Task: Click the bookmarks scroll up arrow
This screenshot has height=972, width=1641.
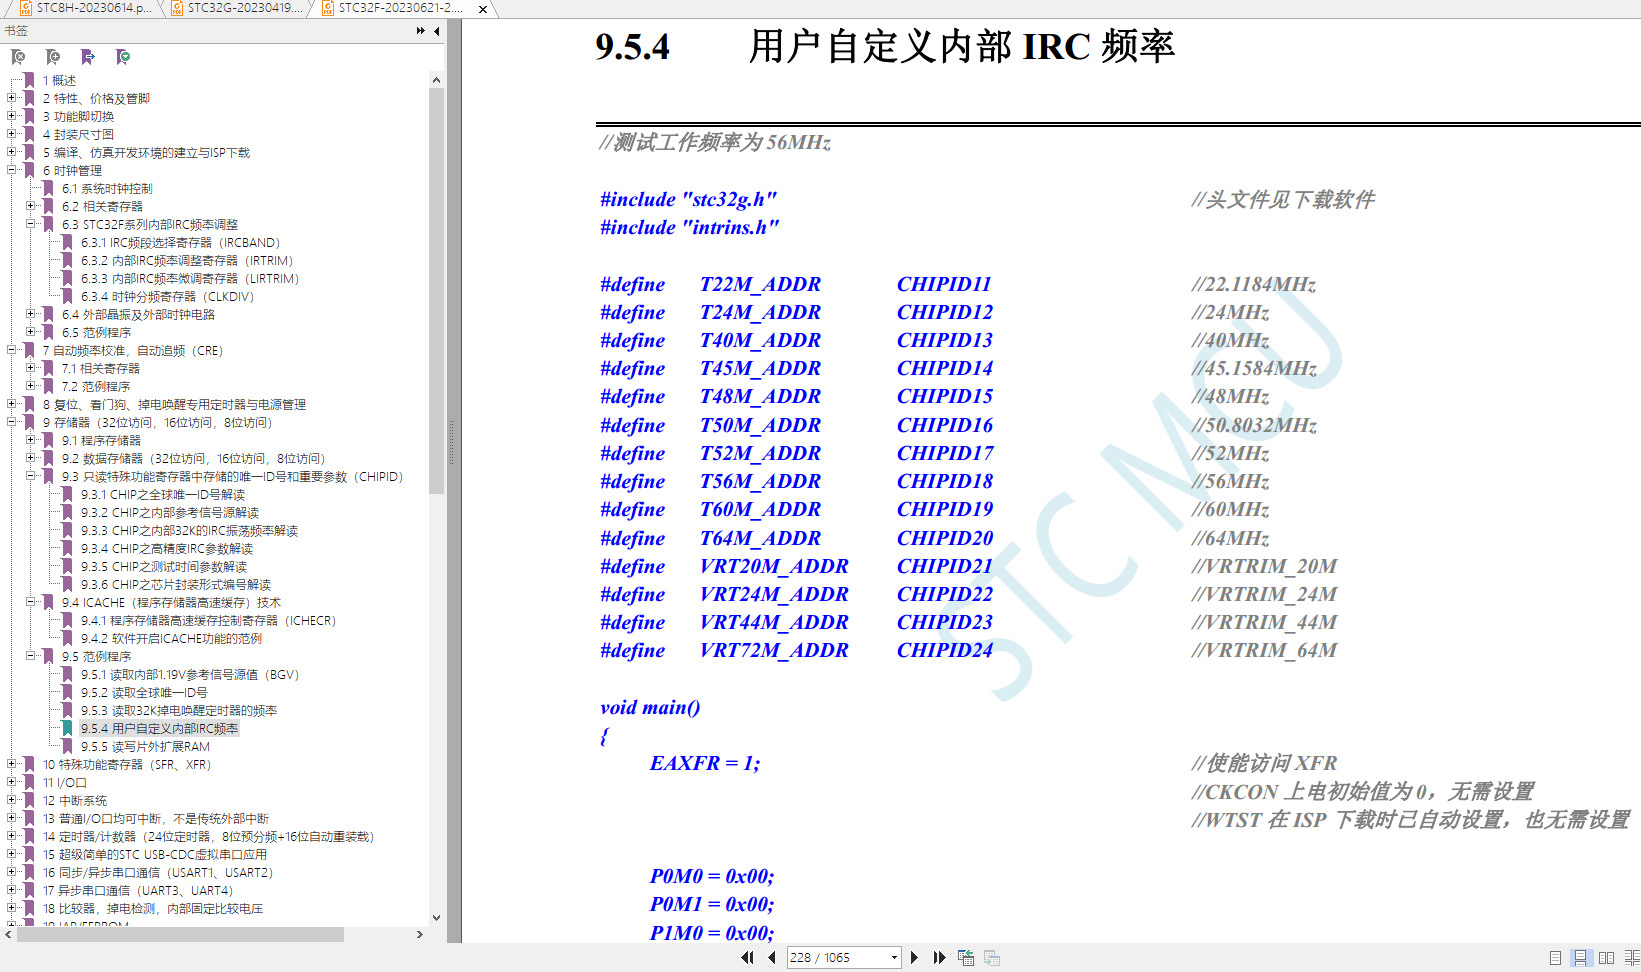Action: coord(436,80)
